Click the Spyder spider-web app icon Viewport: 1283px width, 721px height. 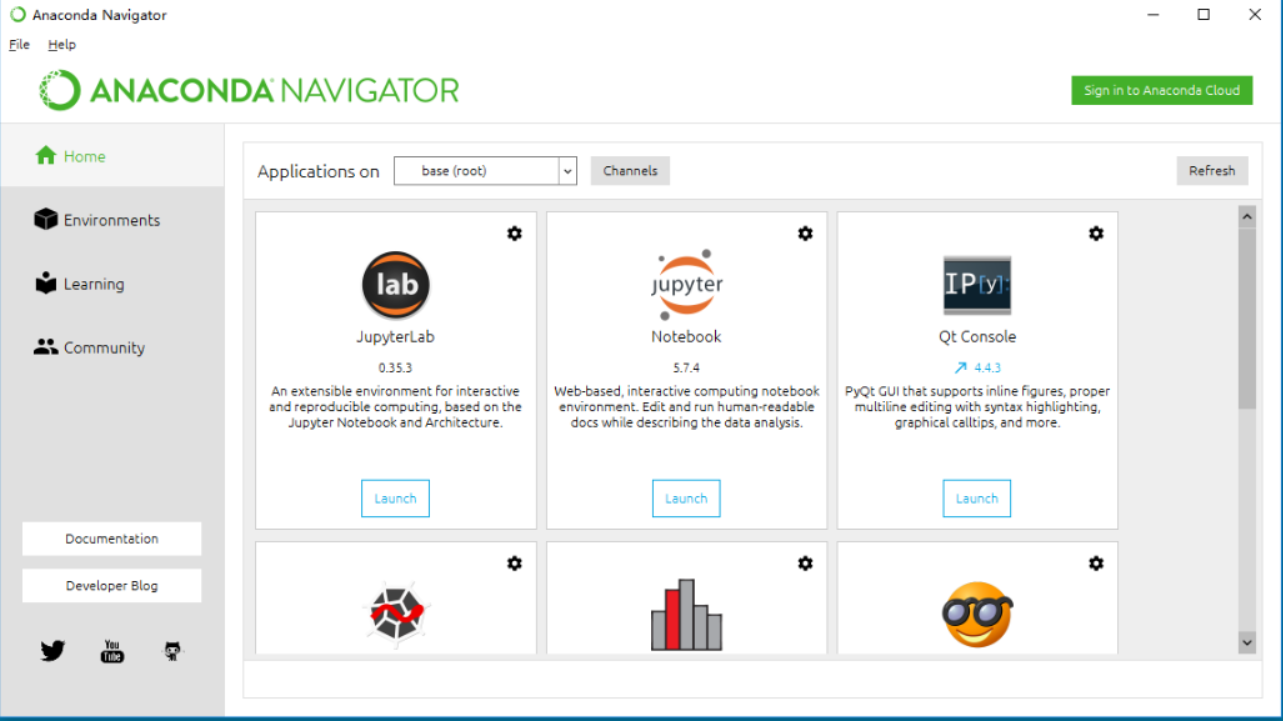(396, 615)
